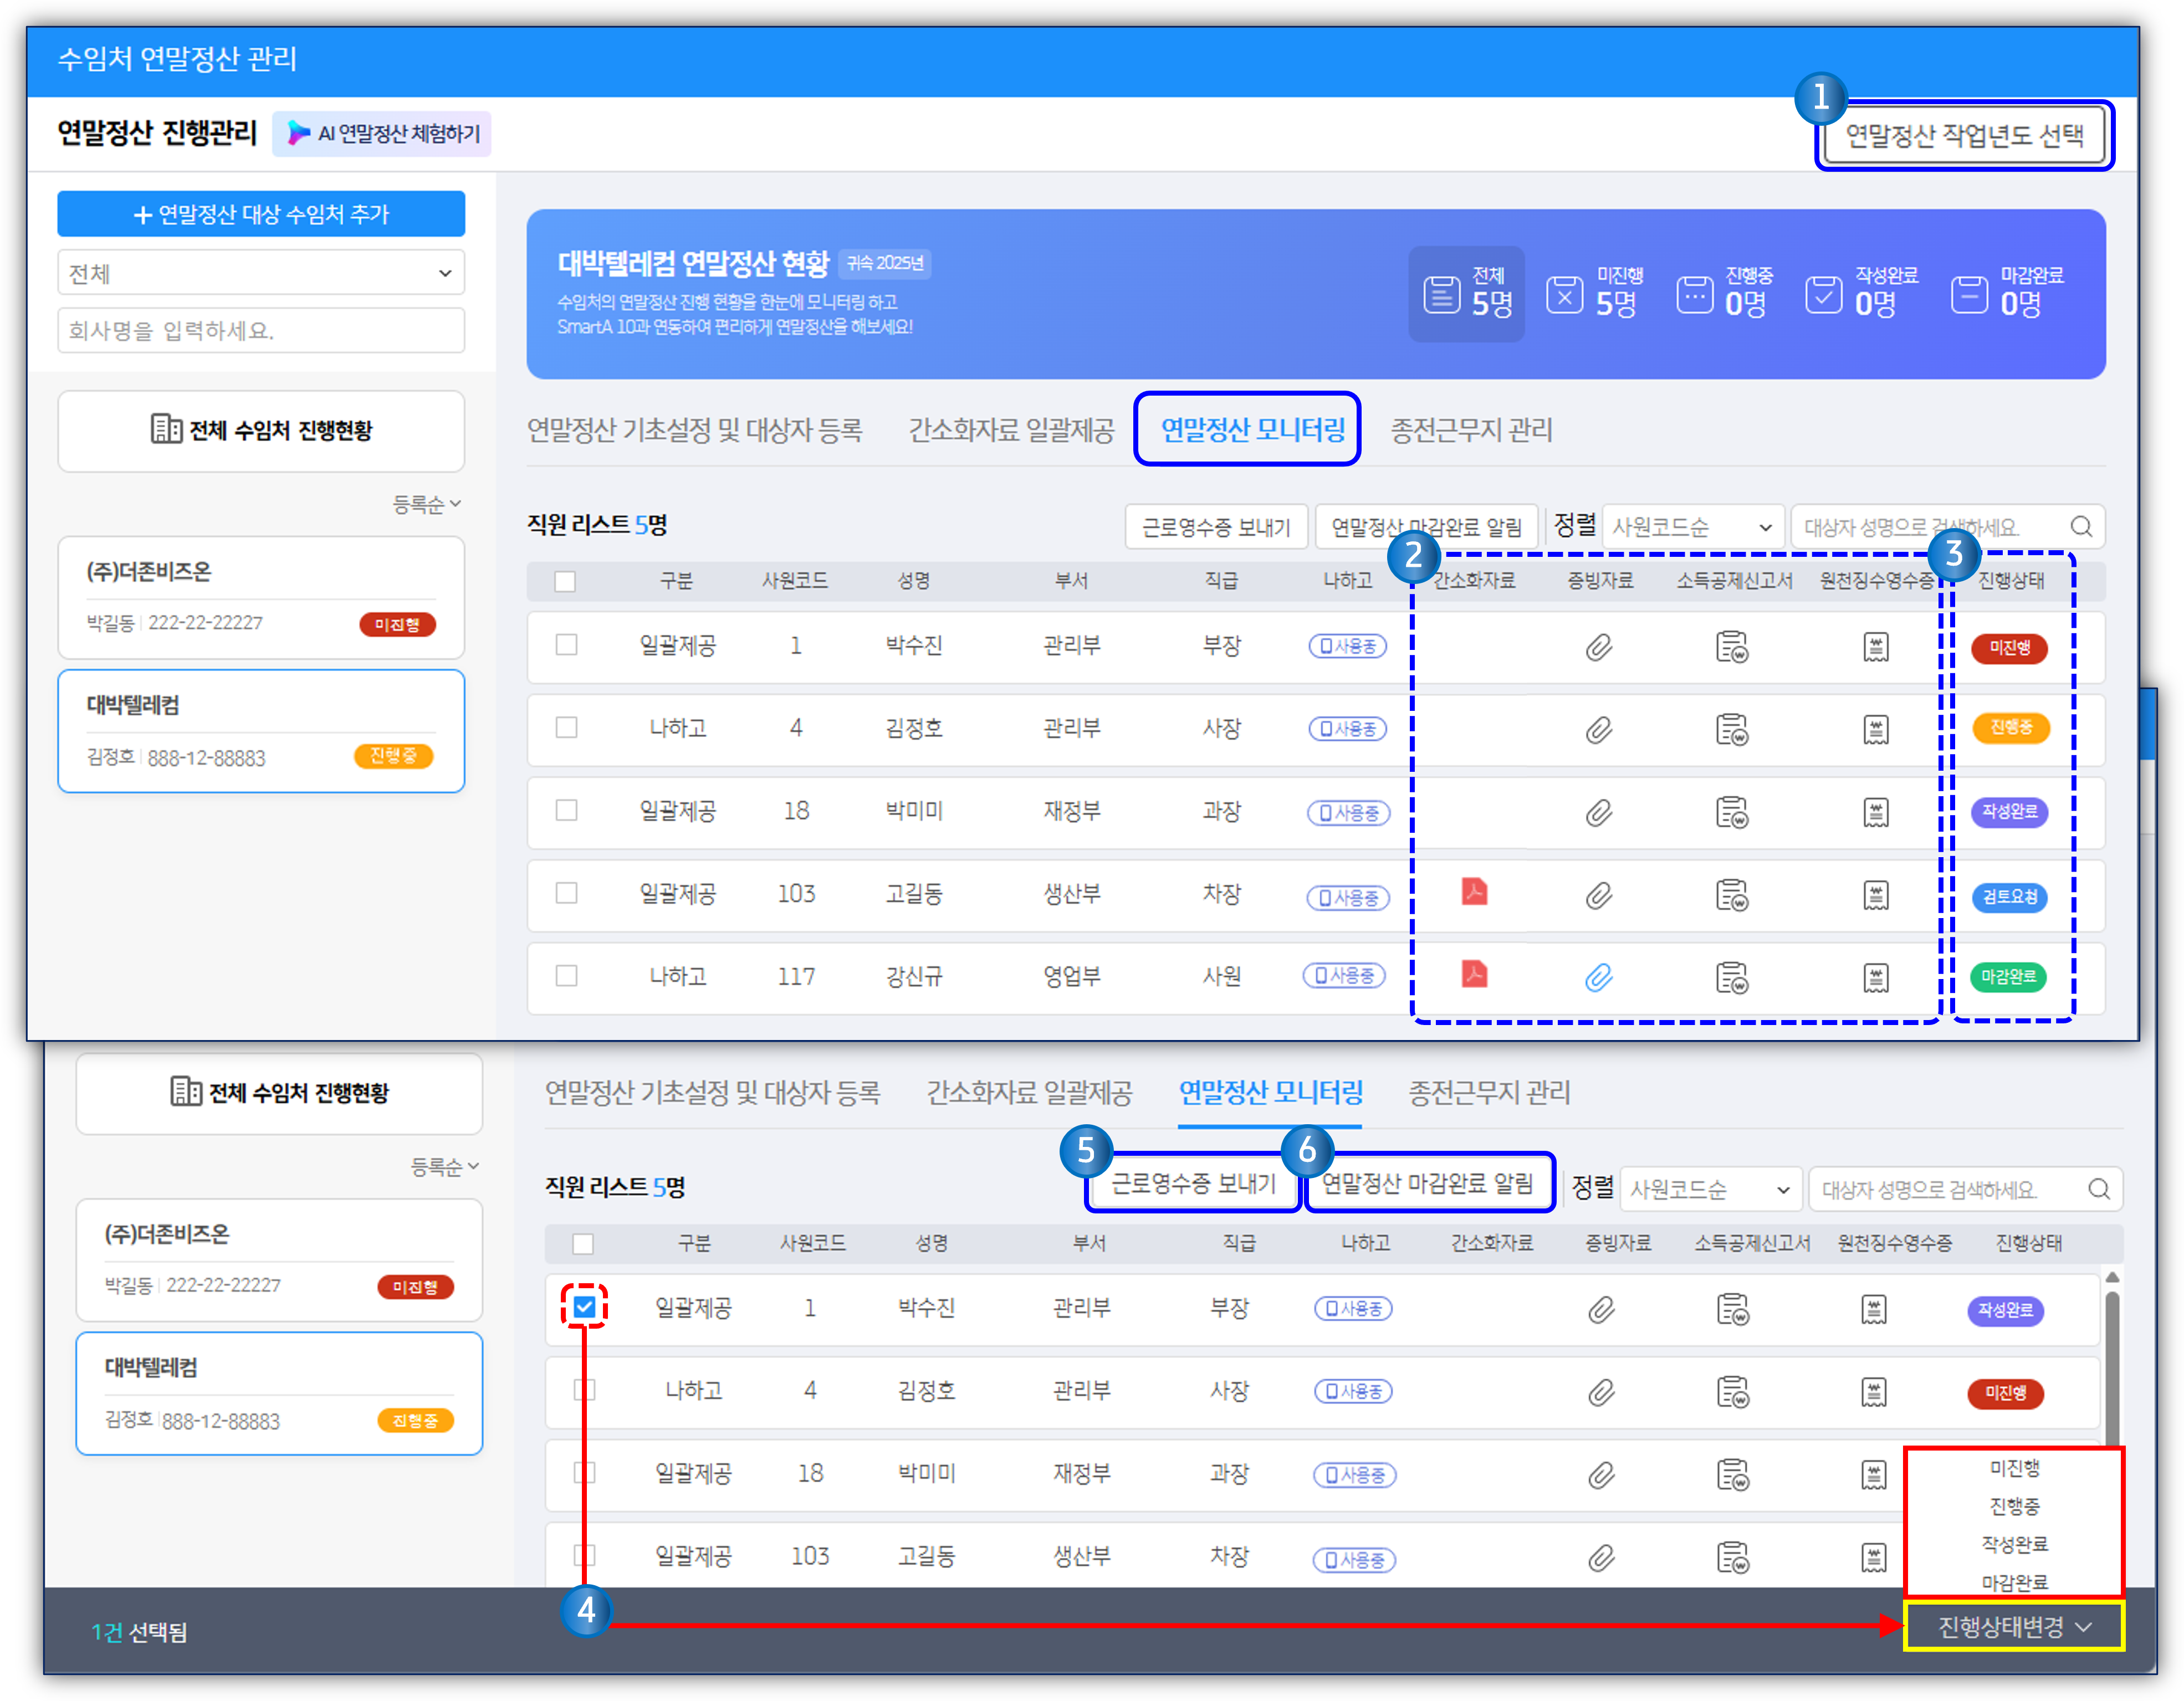Switch to 종전근무지 관리 tab in upper window
Screen dimensions: 2184x1701
tap(1471, 430)
